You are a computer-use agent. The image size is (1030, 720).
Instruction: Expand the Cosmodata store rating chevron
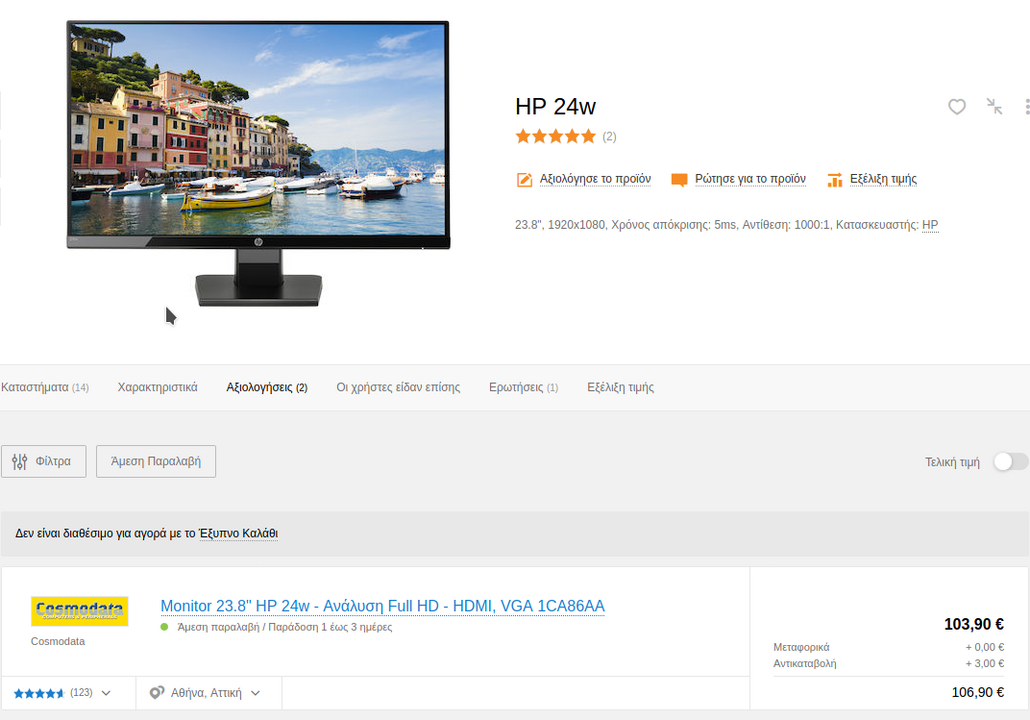pyautogui.click(x=106, y=693)
